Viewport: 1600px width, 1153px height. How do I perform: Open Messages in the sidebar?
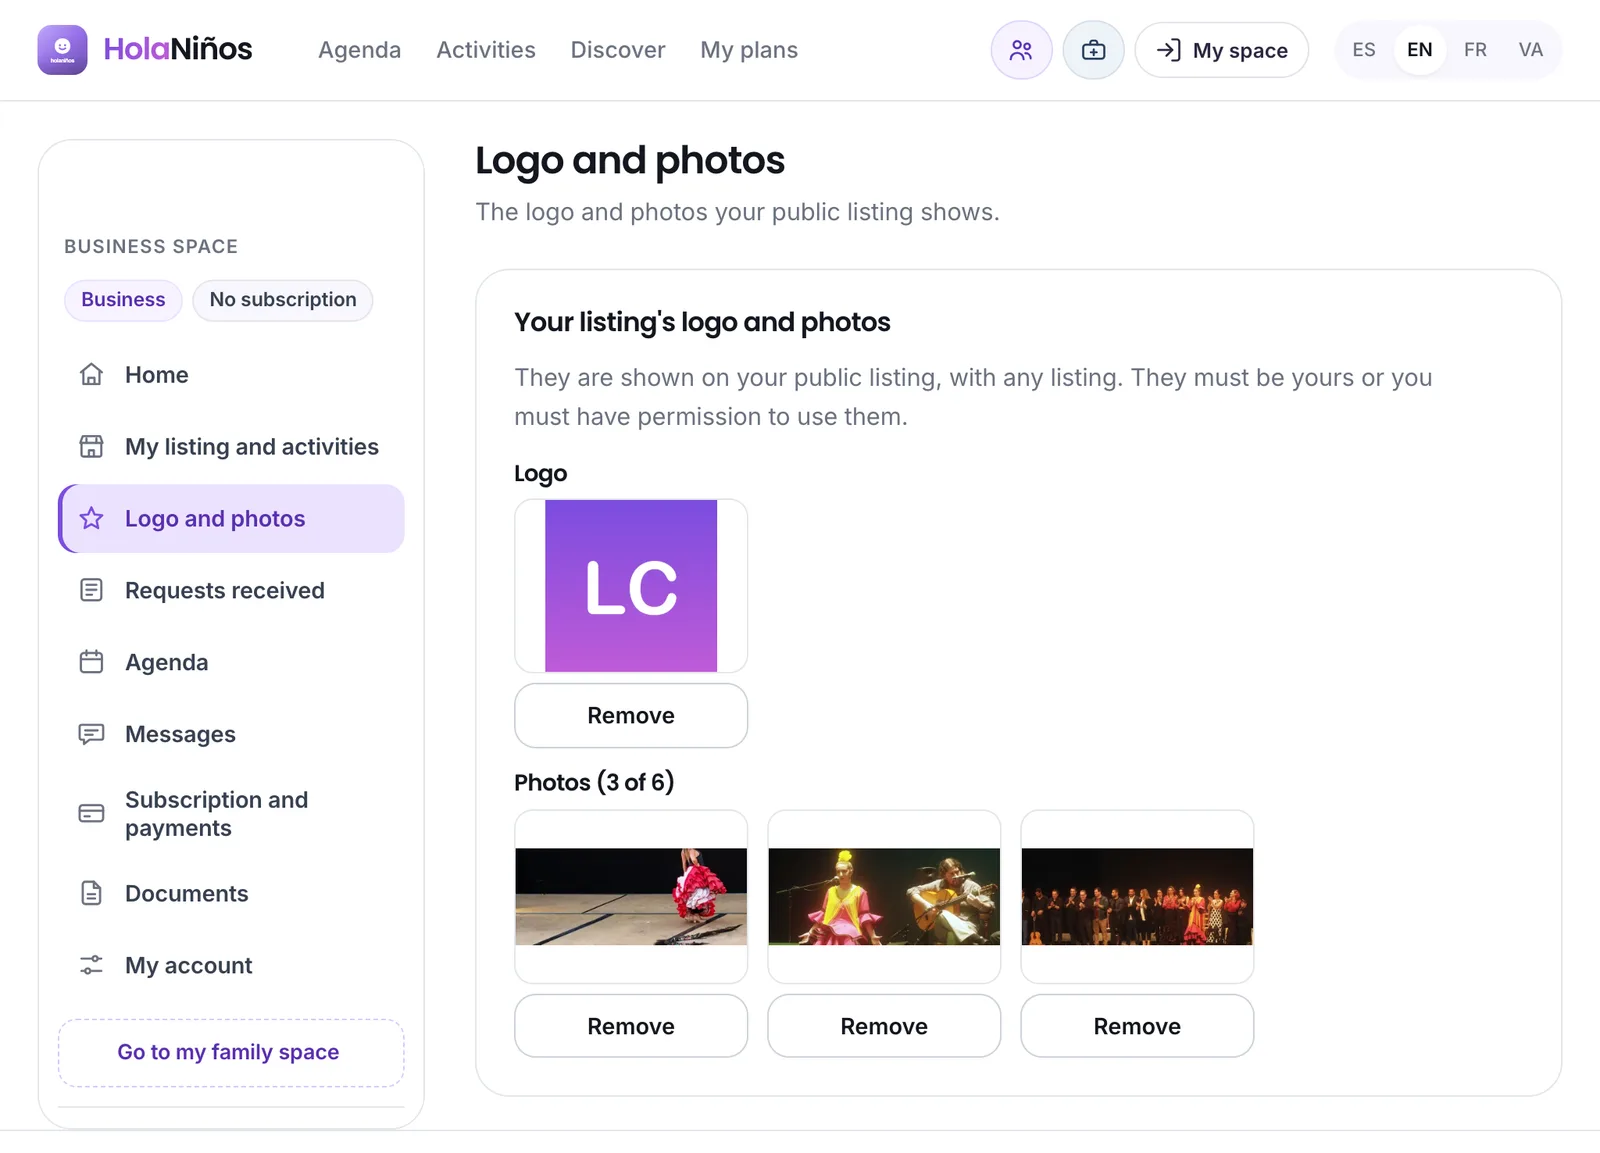coord(232,735)
